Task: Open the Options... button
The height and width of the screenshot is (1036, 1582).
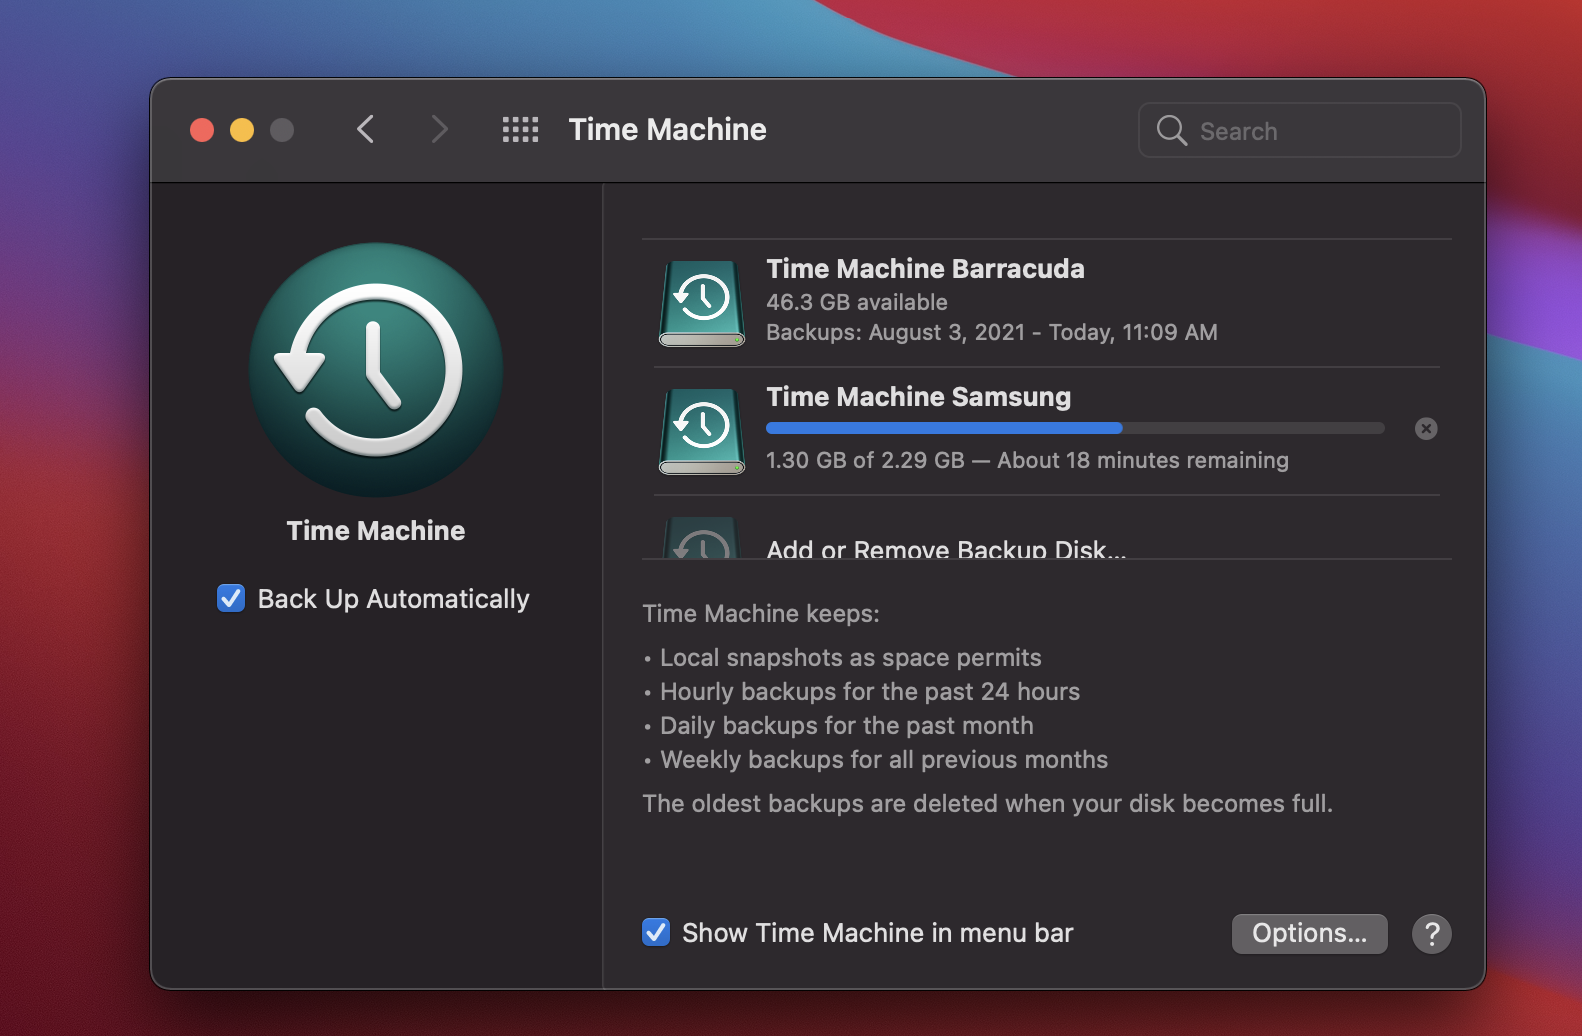Action: (1309, 933)
